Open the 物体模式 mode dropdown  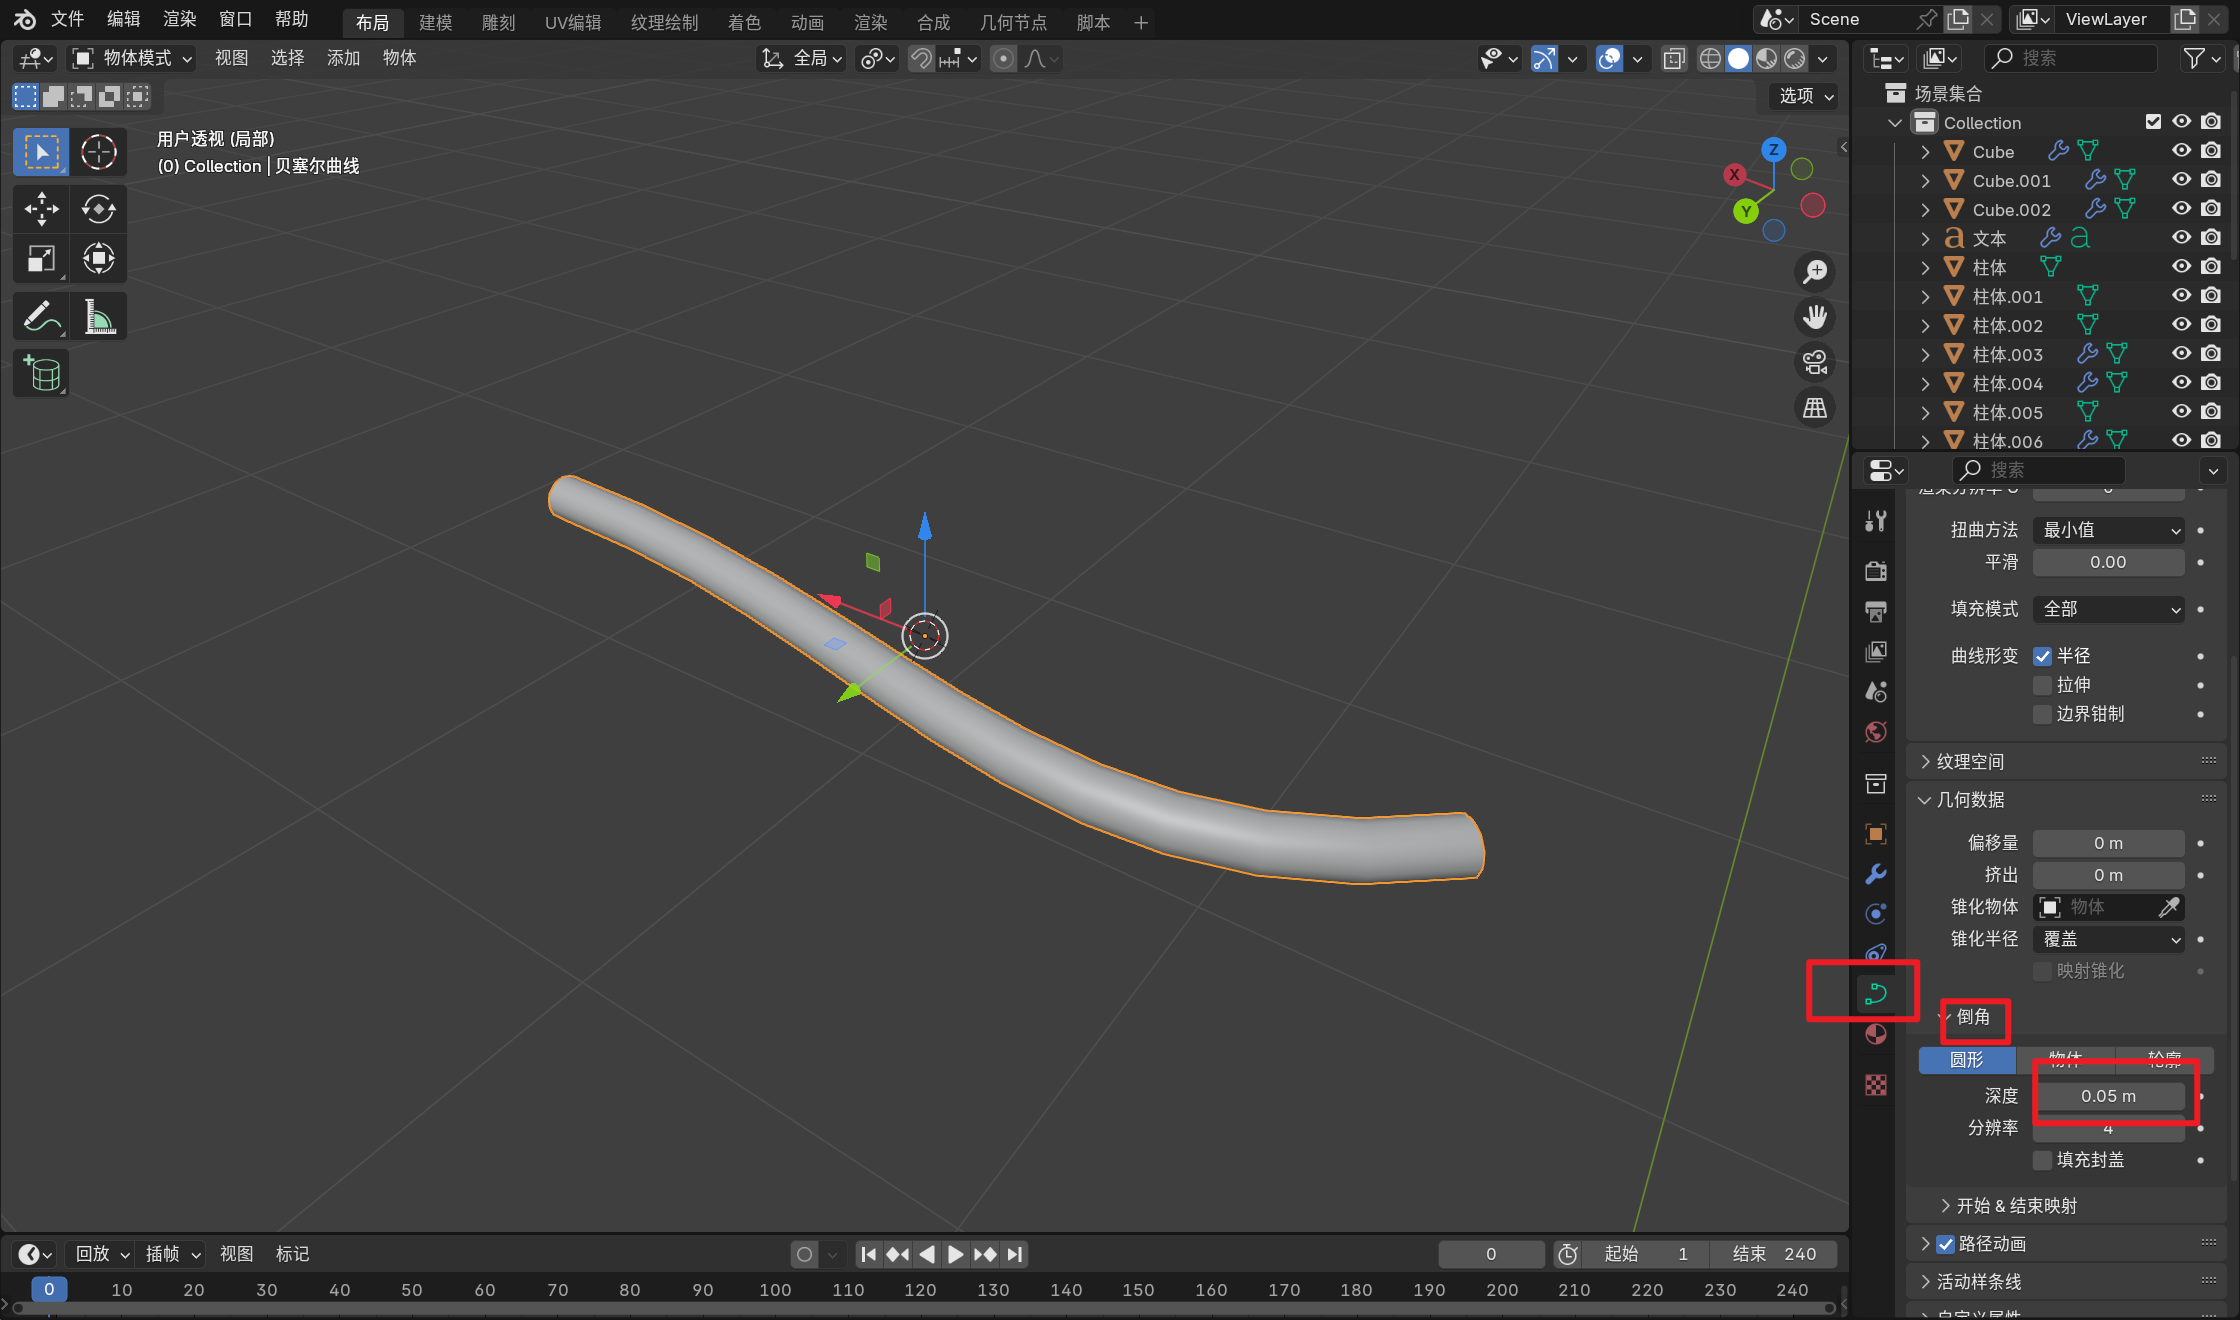132,58
